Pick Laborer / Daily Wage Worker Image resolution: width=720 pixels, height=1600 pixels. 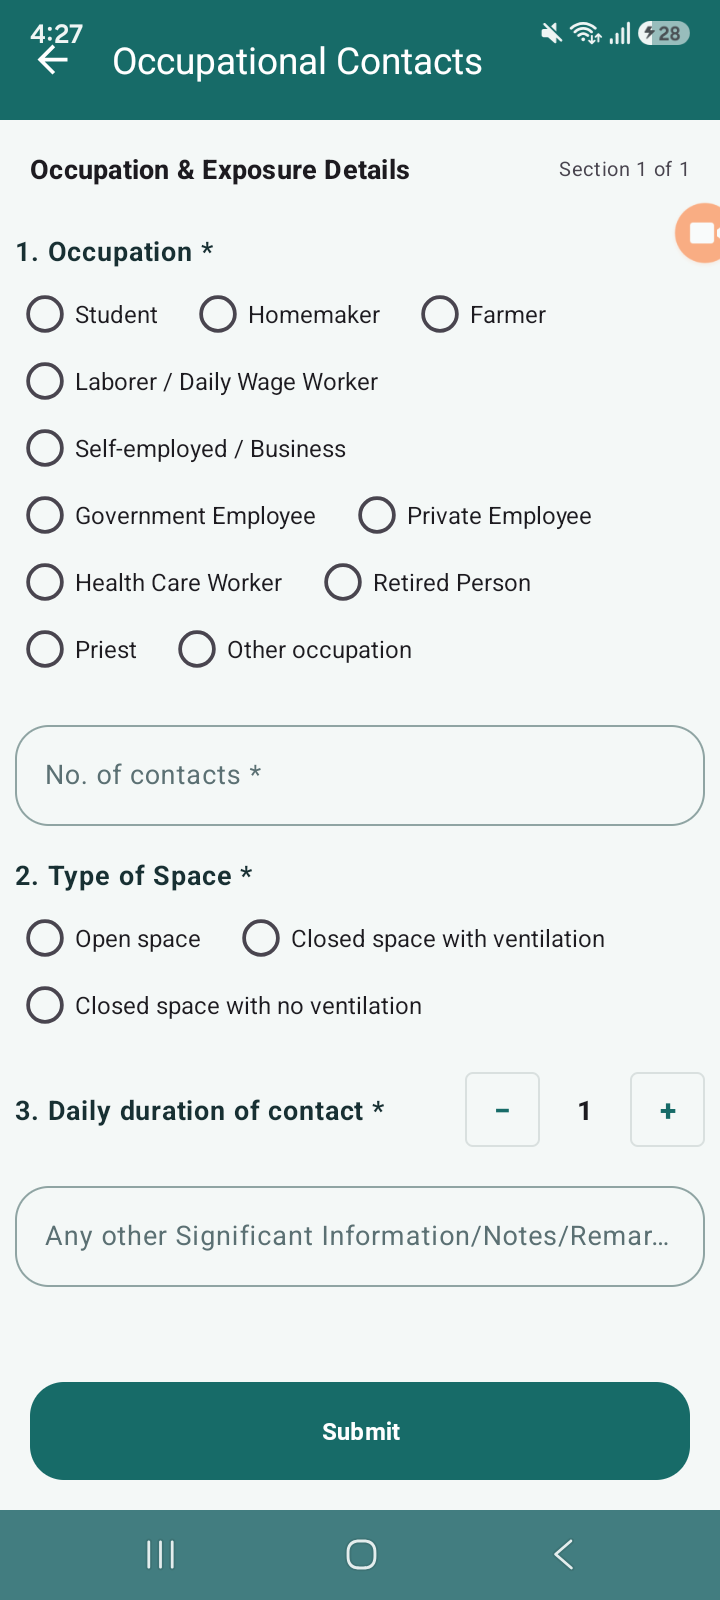tap(202, 381)
